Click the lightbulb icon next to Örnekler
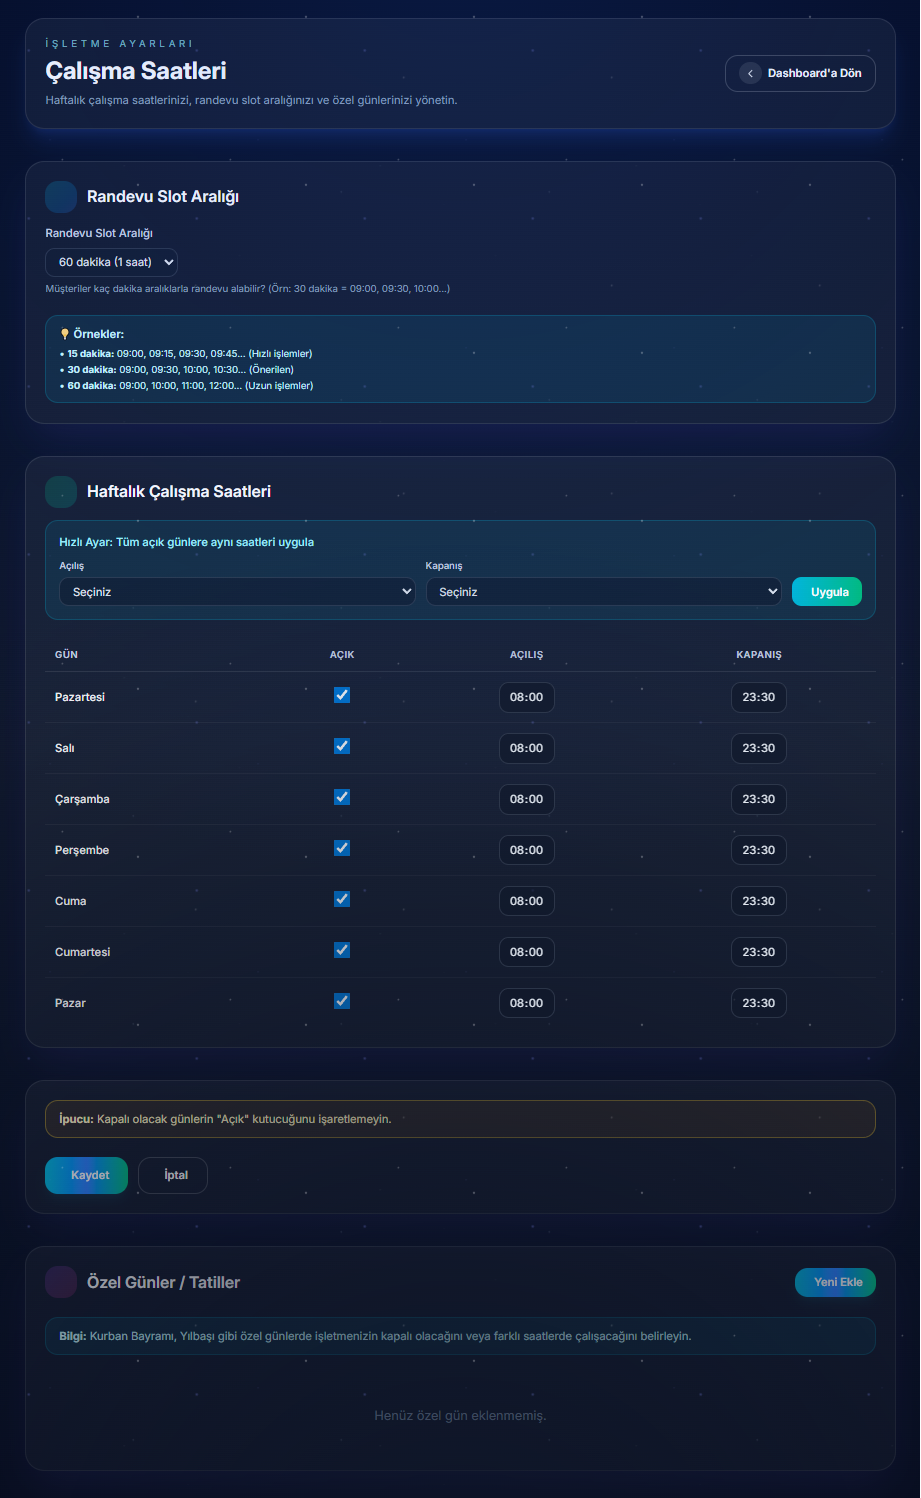This screenshot has width=921, height=1498. click(x=65, y=334)
